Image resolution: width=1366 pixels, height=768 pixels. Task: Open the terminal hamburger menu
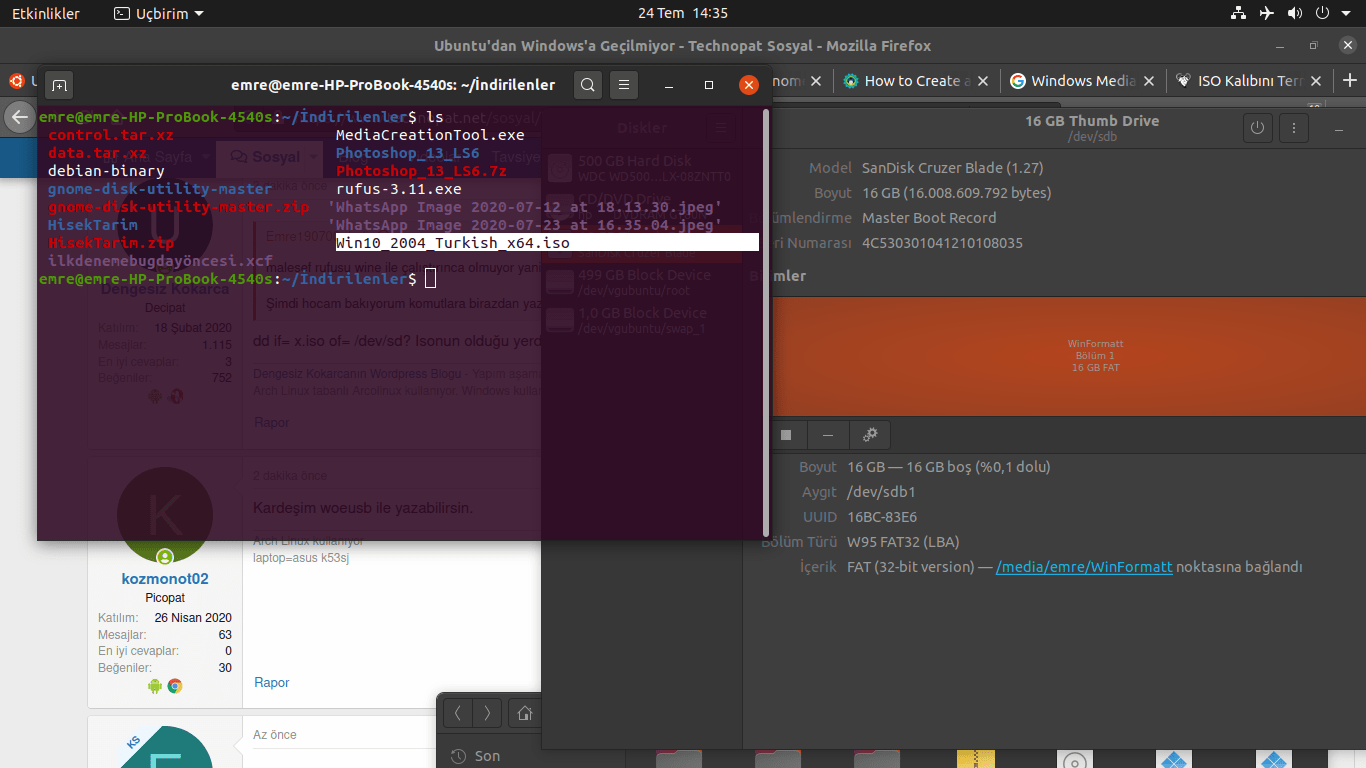(x=624, y=85)
